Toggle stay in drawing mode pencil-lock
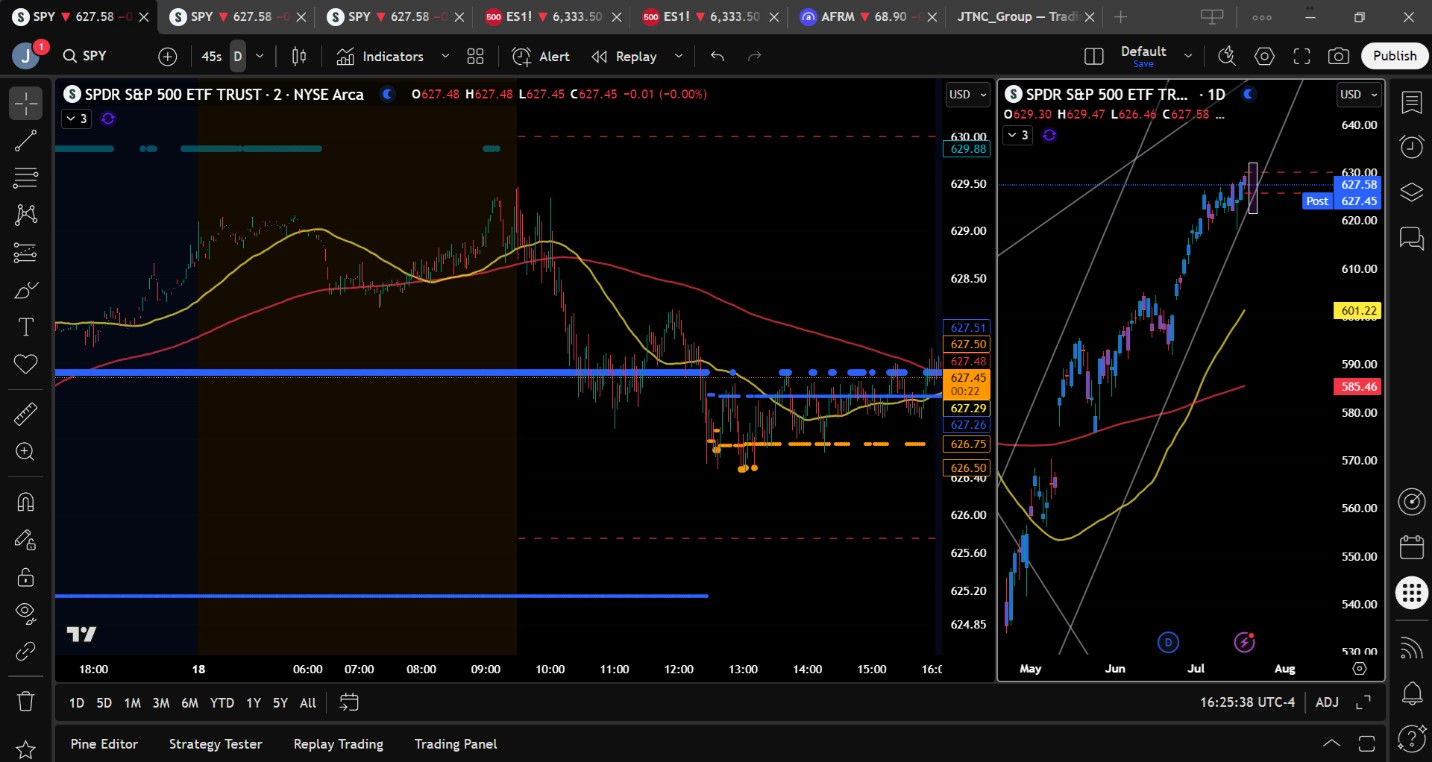The height and width of the screenshot is (762, 1432). point(26,540)
